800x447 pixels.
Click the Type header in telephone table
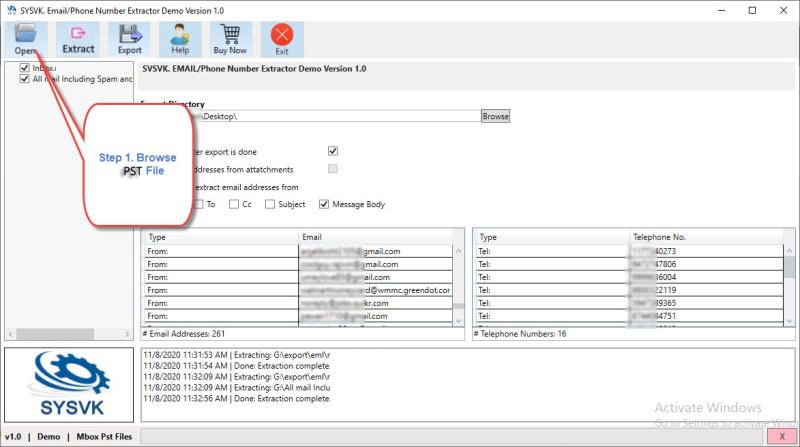[x=553, y=237]
